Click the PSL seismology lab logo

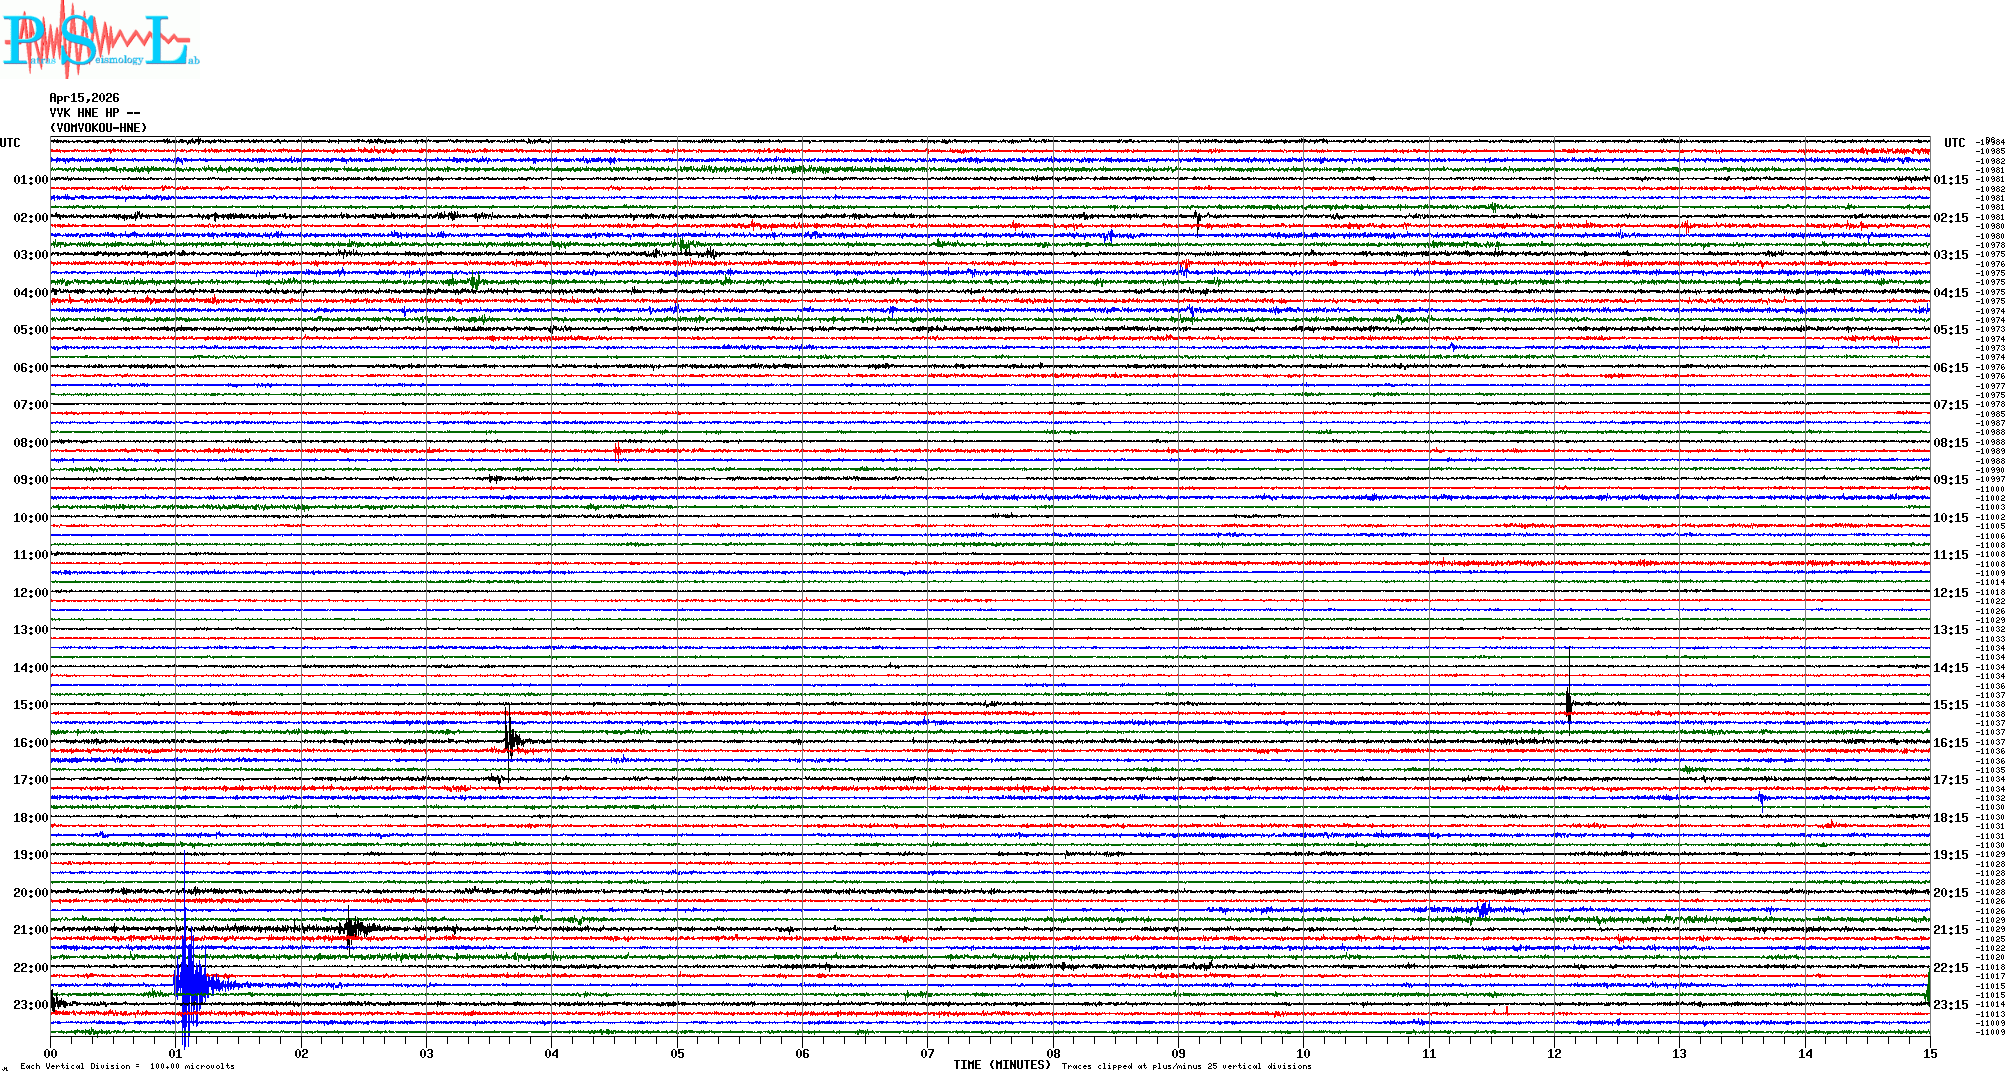[98, 40]
